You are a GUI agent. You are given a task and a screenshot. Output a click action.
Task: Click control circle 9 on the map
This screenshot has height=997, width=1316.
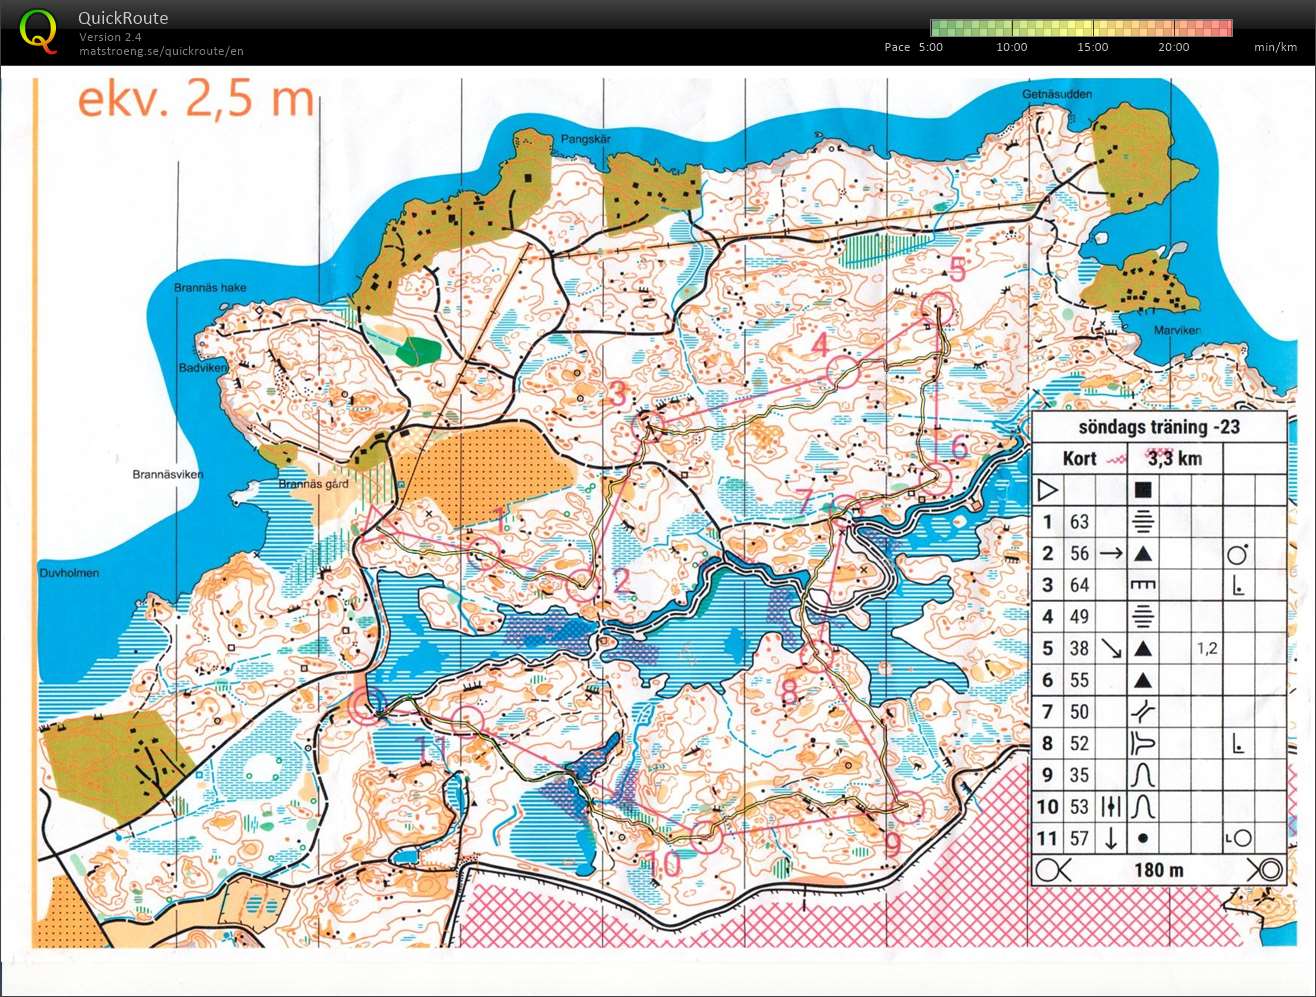click(907, 806)
